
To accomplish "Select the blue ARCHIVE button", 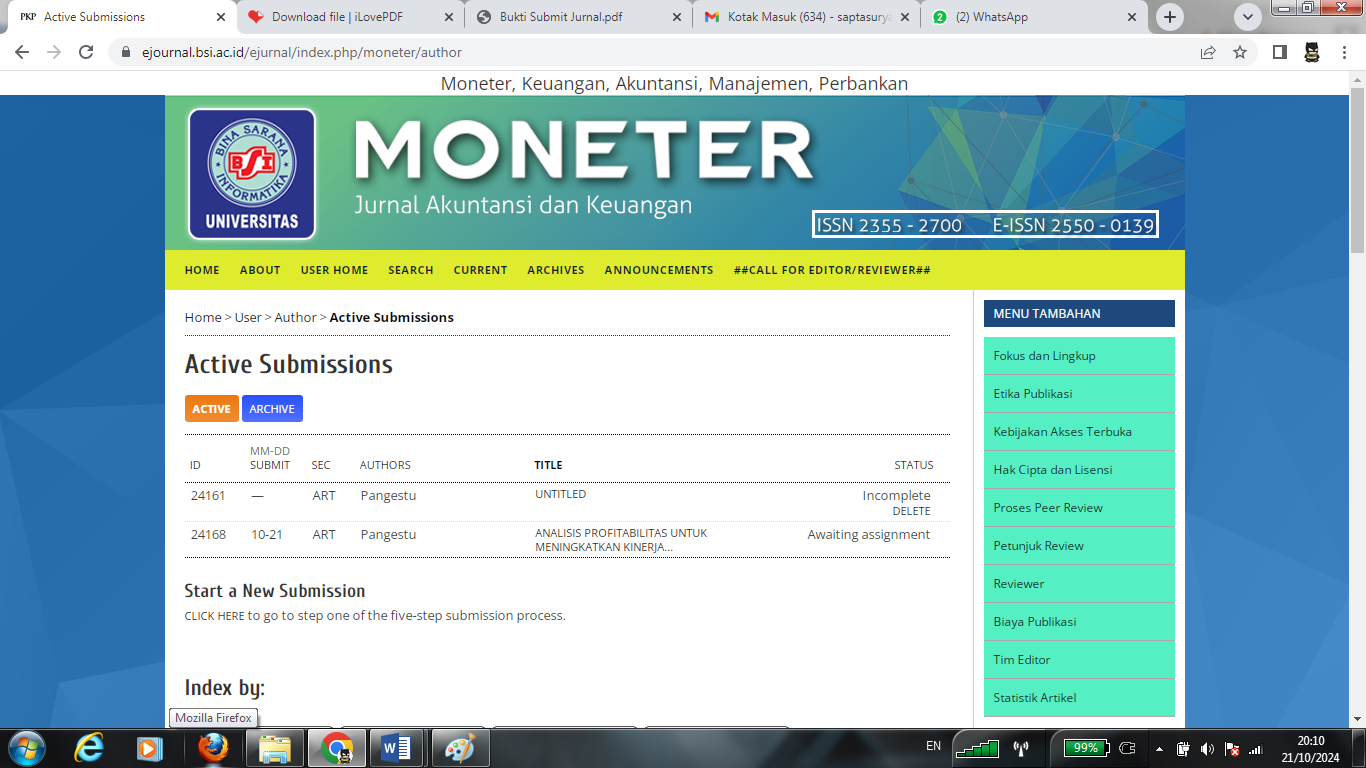I will tap(272, 409).
